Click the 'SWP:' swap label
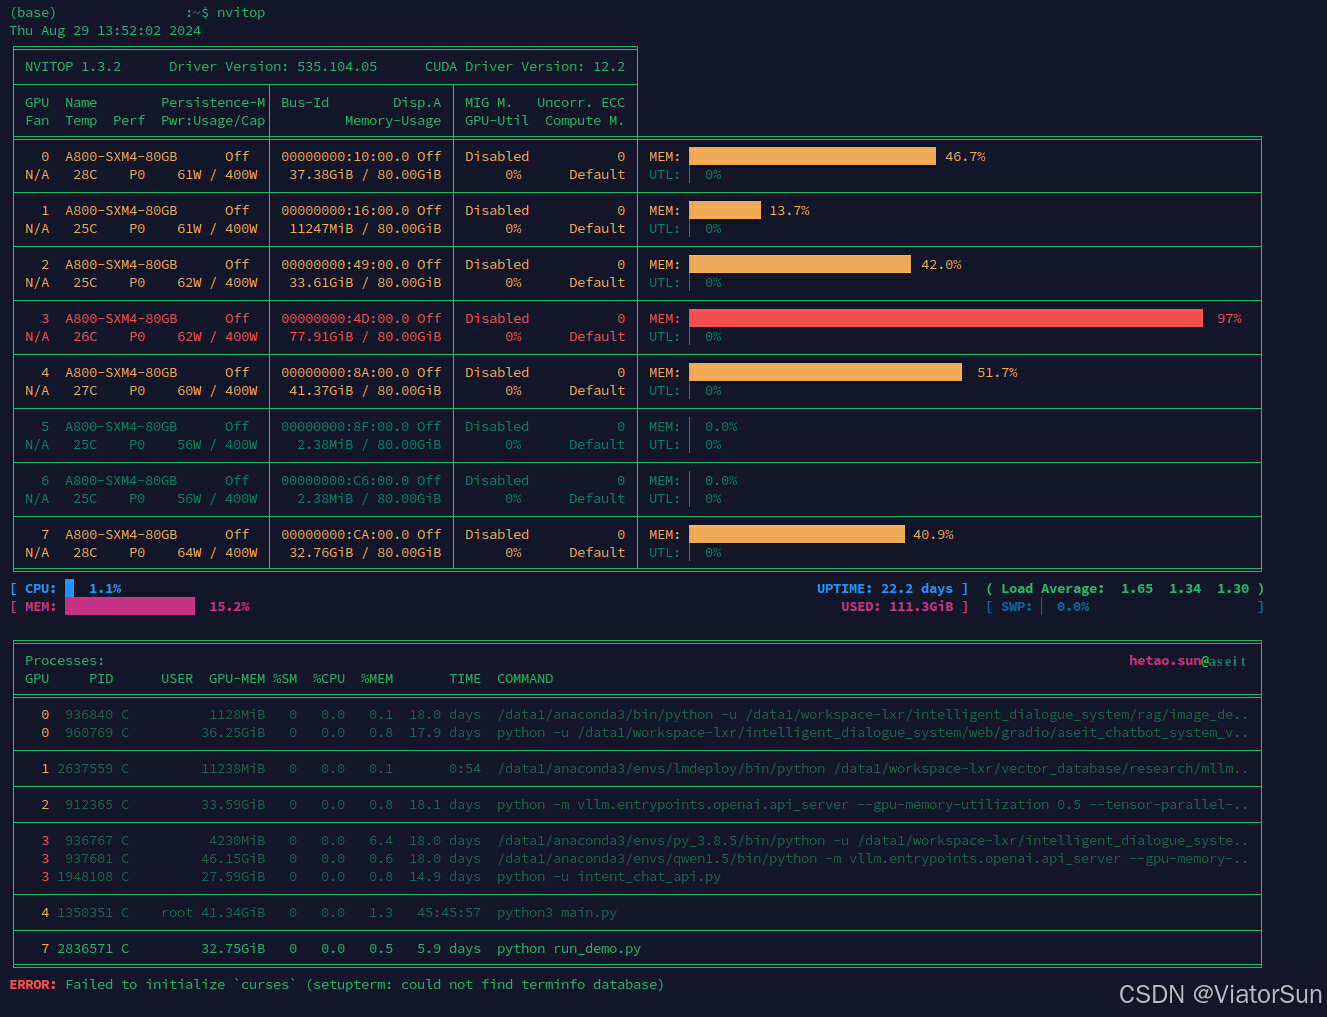 tap(1017, 607)
